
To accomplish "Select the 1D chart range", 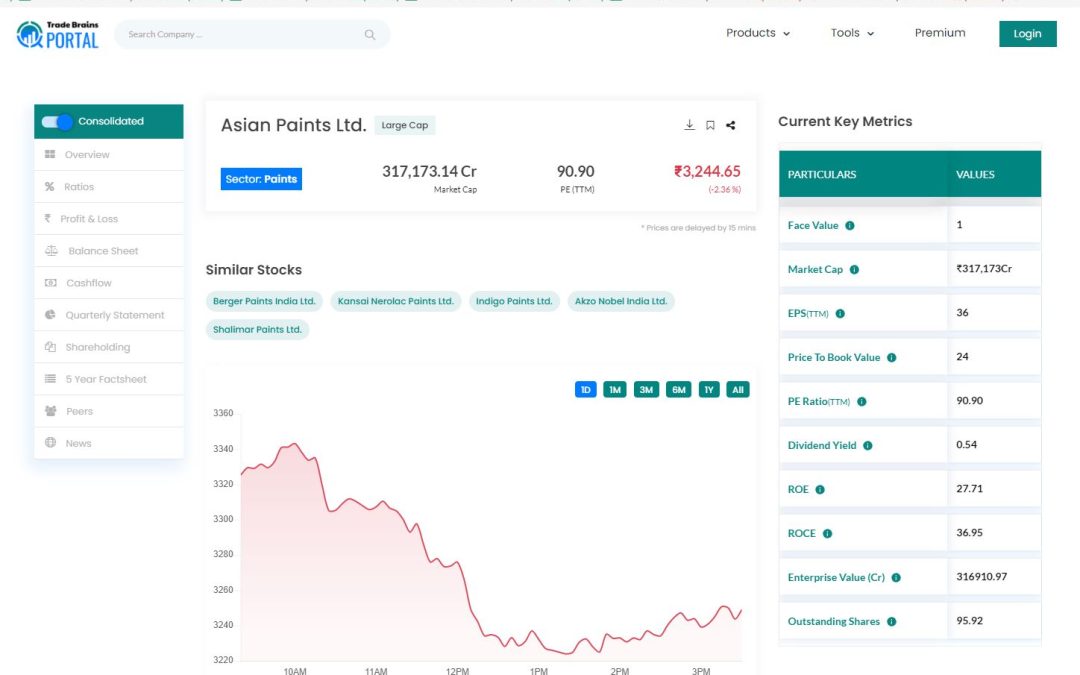I will [585, 390].
